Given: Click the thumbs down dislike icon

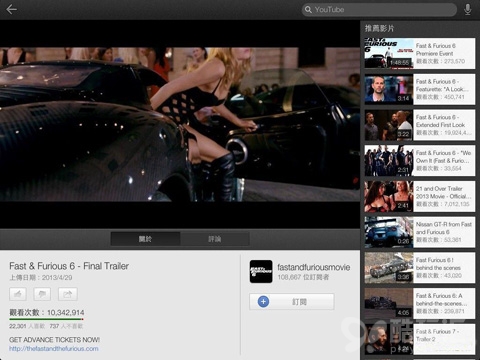Looking at the screenshot, I should click(x=42, y=294).
